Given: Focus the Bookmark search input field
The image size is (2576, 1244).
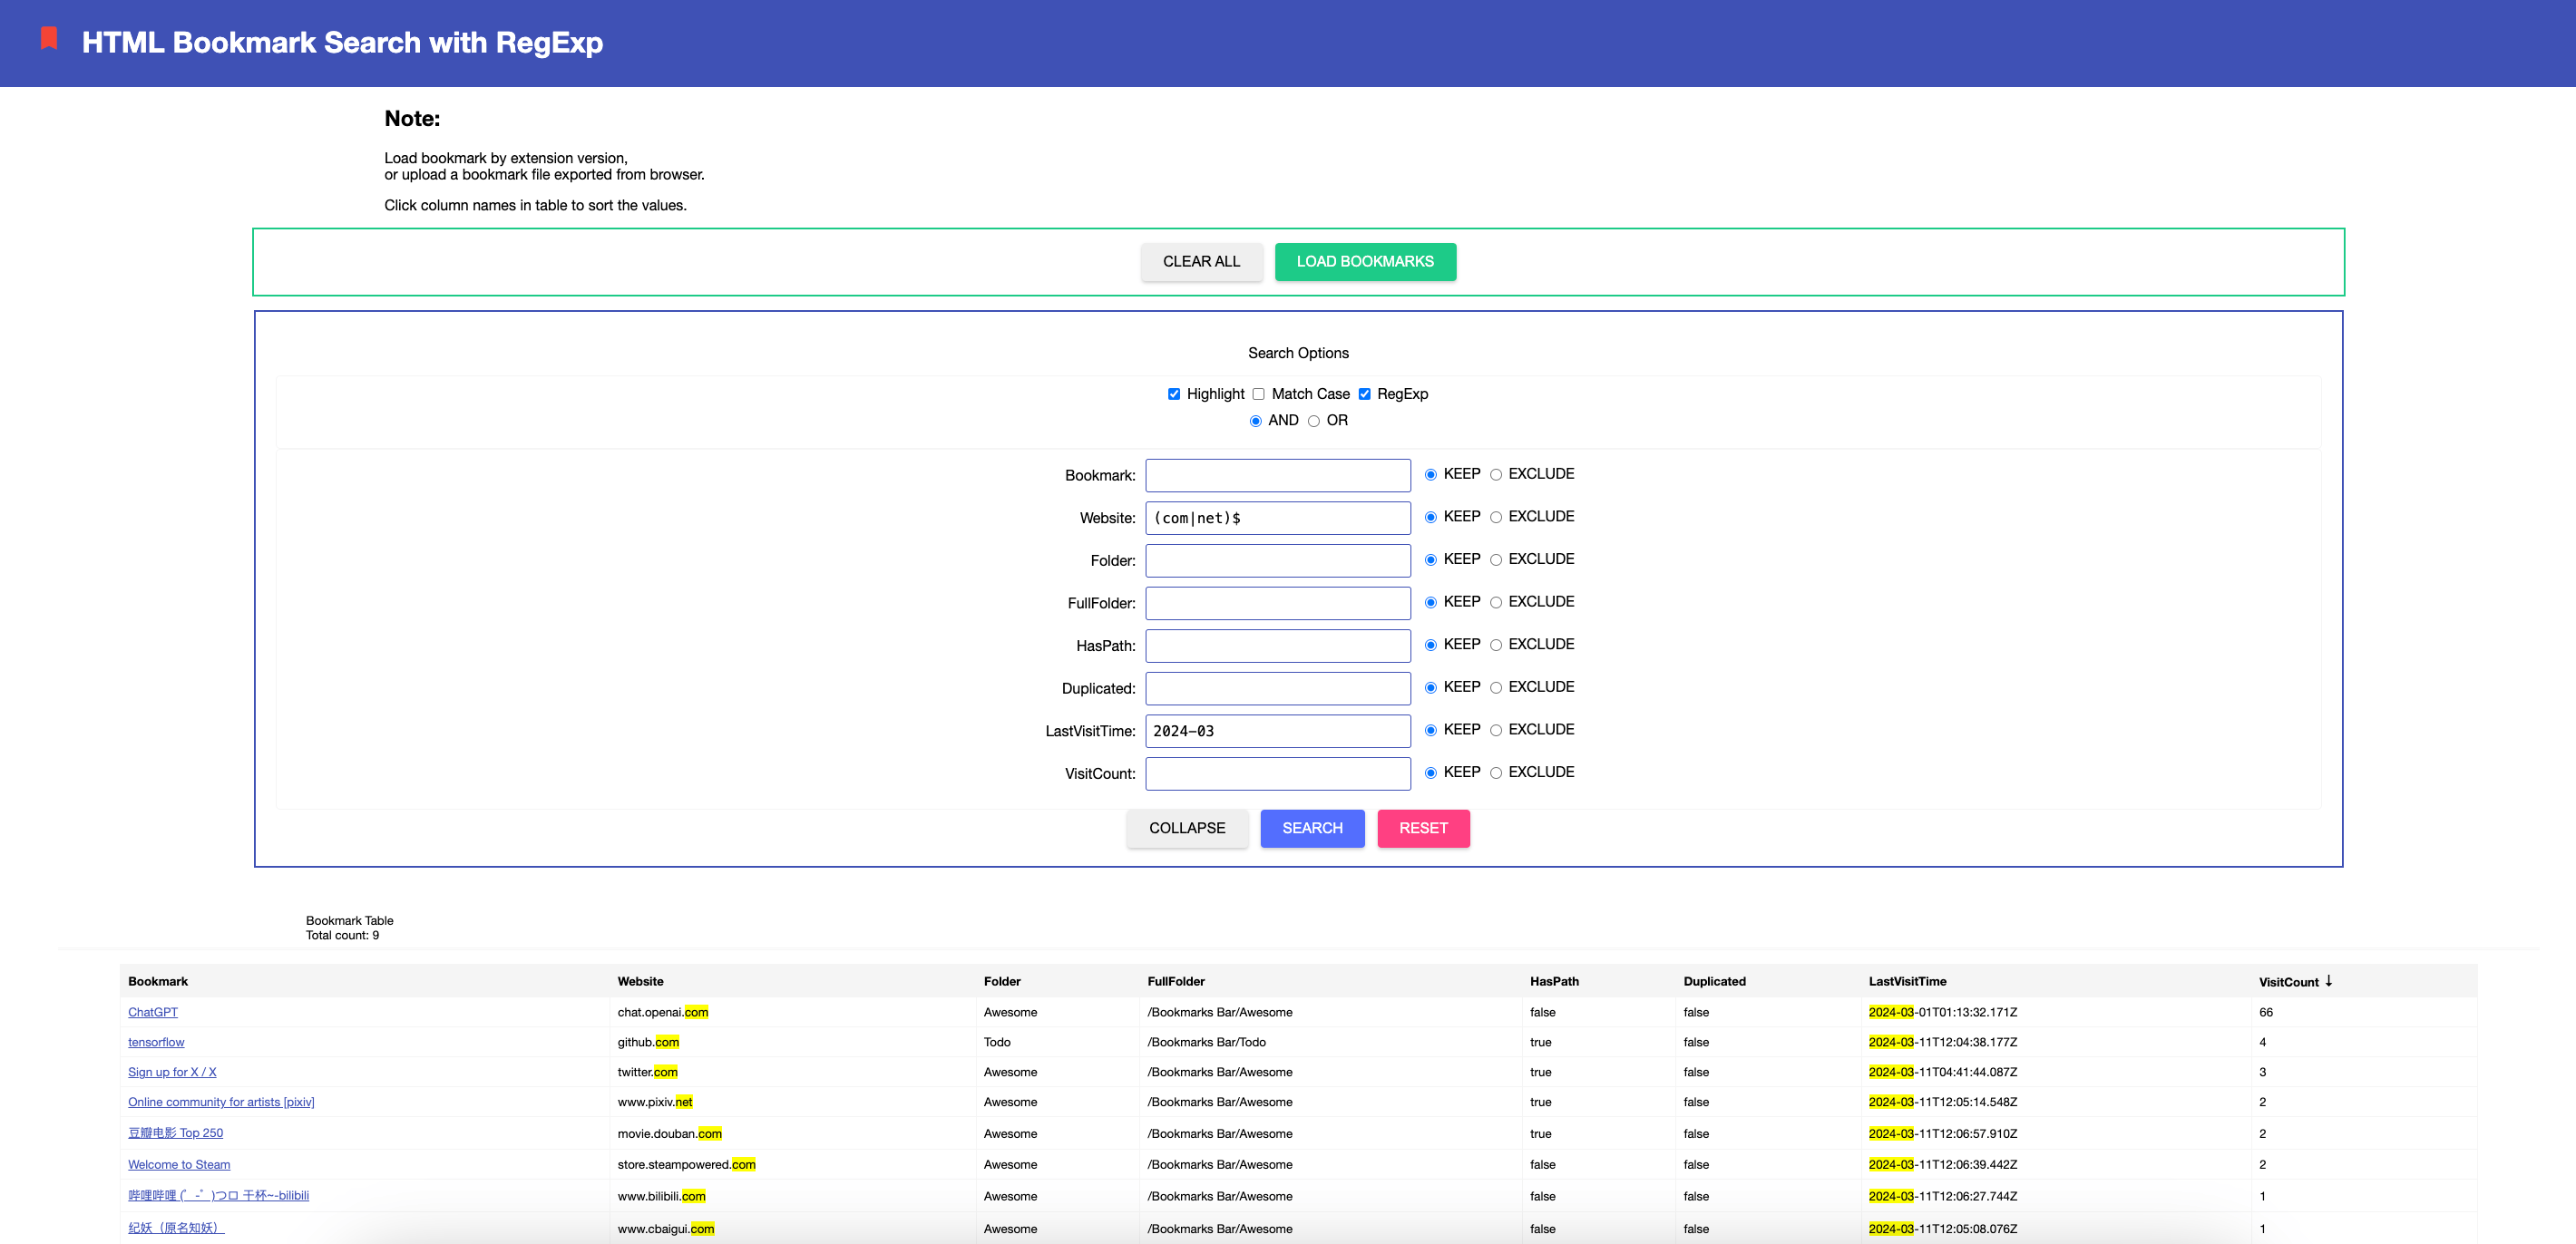Looking at the screenshot, I should [x=1277, y=476].
